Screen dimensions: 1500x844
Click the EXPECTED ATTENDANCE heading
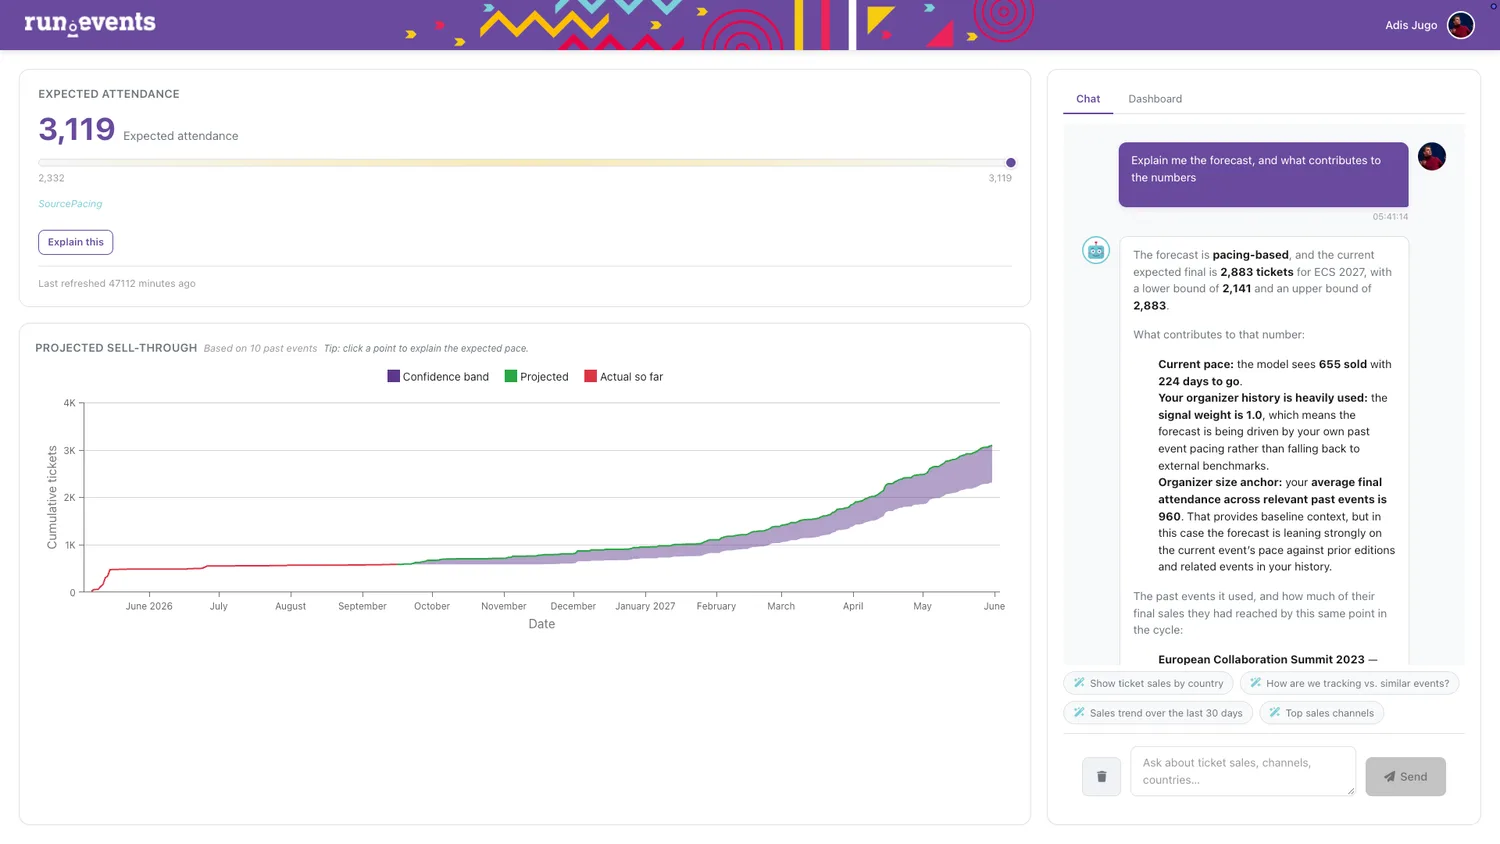(109, 94)
